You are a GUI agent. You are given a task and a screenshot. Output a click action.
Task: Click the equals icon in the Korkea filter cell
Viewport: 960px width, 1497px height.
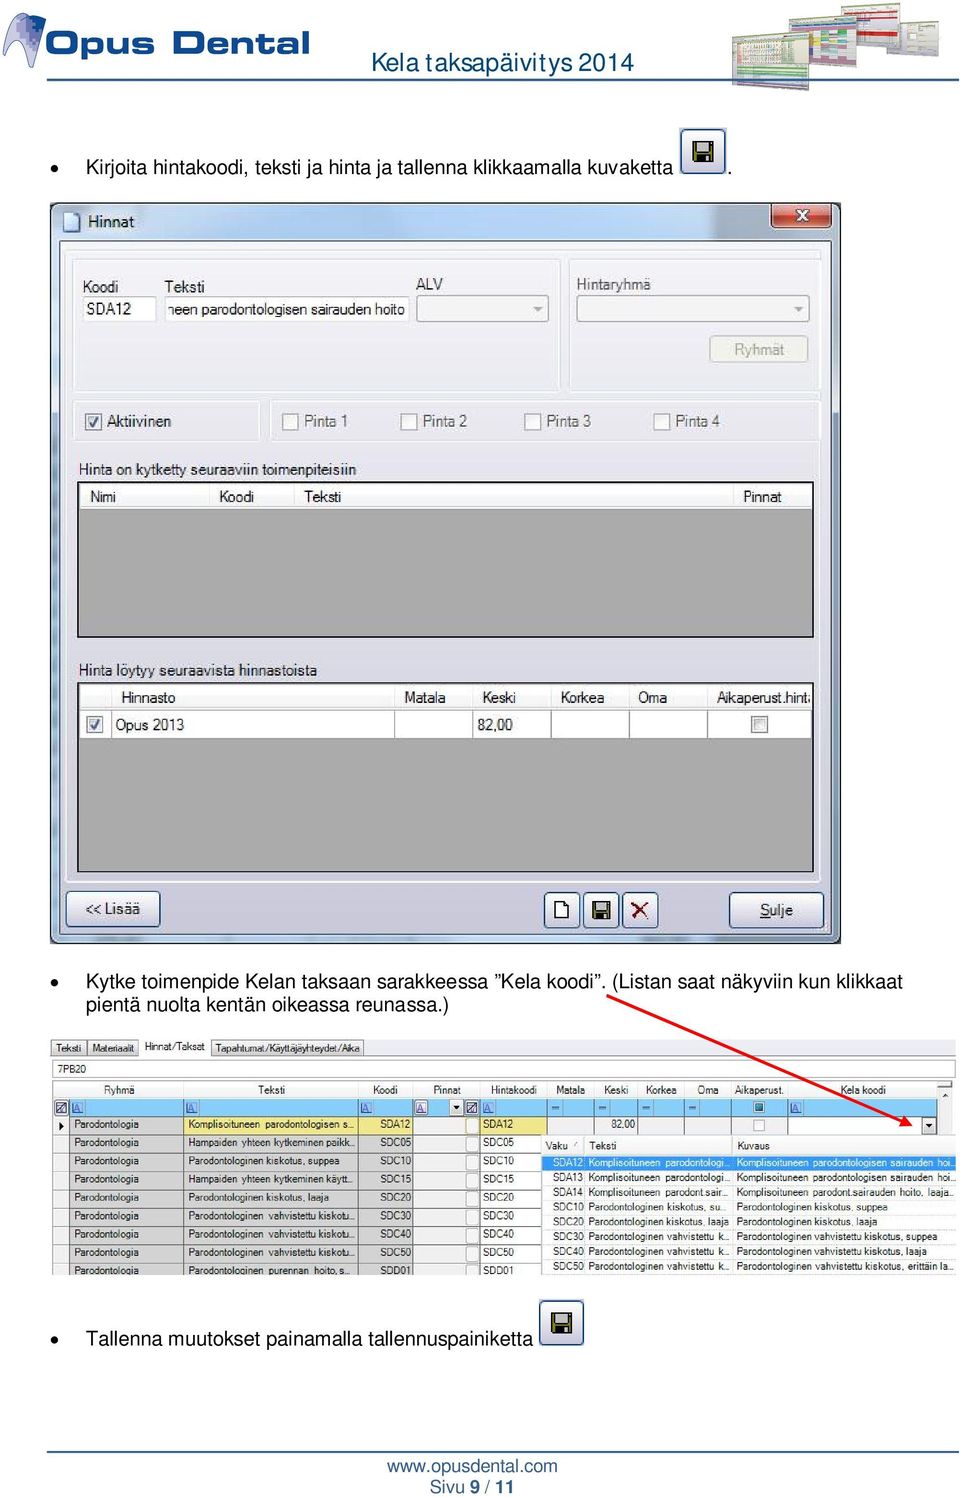[647, 1108]
